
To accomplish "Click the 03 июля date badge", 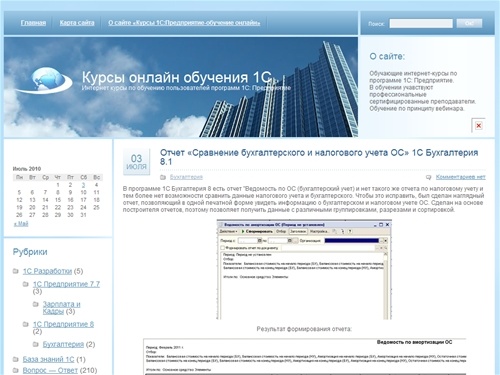I will [136, 162].
